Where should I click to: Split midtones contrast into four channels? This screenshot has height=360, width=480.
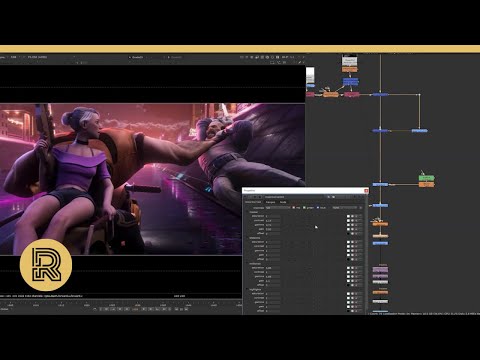click(x=356, y=272)
